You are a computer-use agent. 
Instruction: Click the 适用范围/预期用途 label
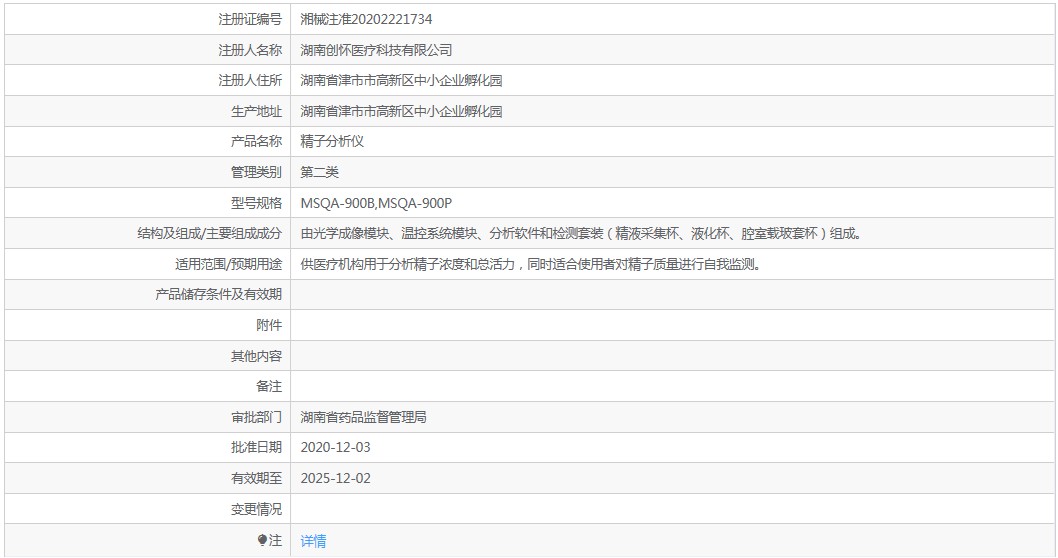tap(229, 264)
